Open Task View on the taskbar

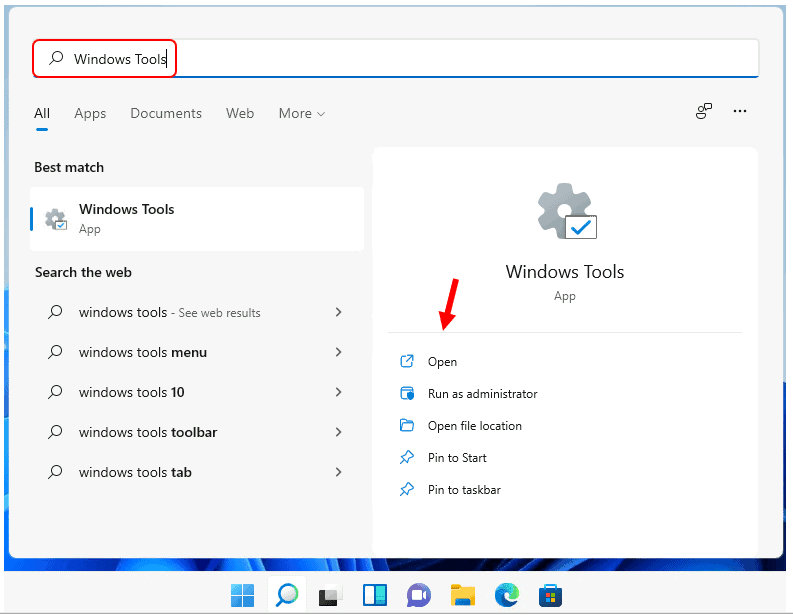[330, 595]
